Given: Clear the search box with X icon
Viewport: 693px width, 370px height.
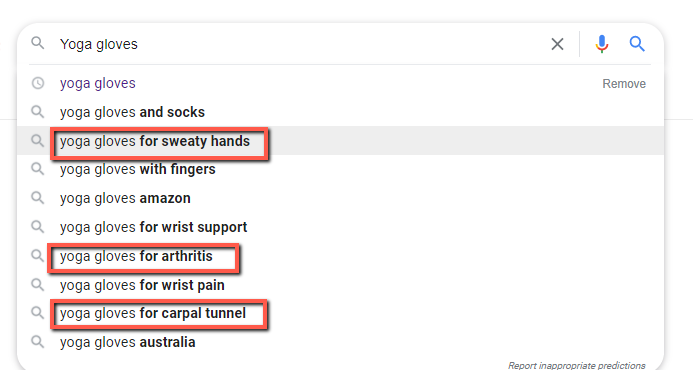Looking at the screenshot, I should pos(557,44).
